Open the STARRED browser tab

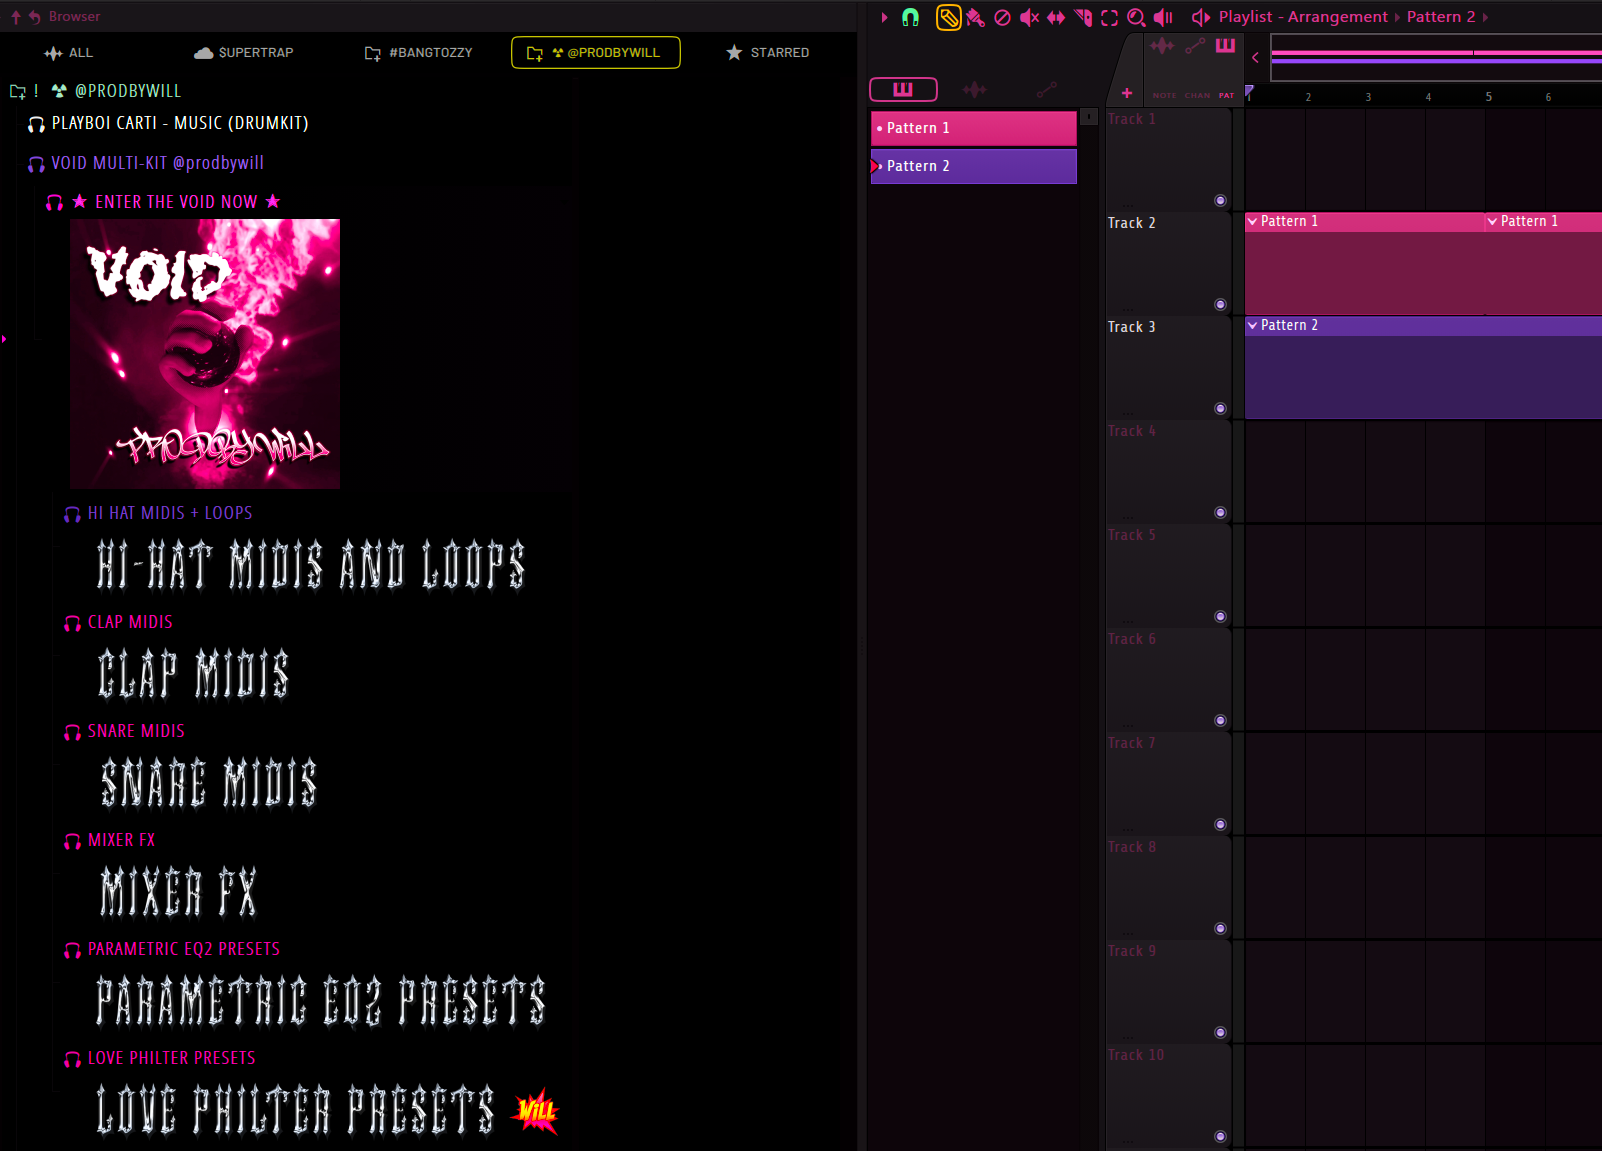(767, 53)
